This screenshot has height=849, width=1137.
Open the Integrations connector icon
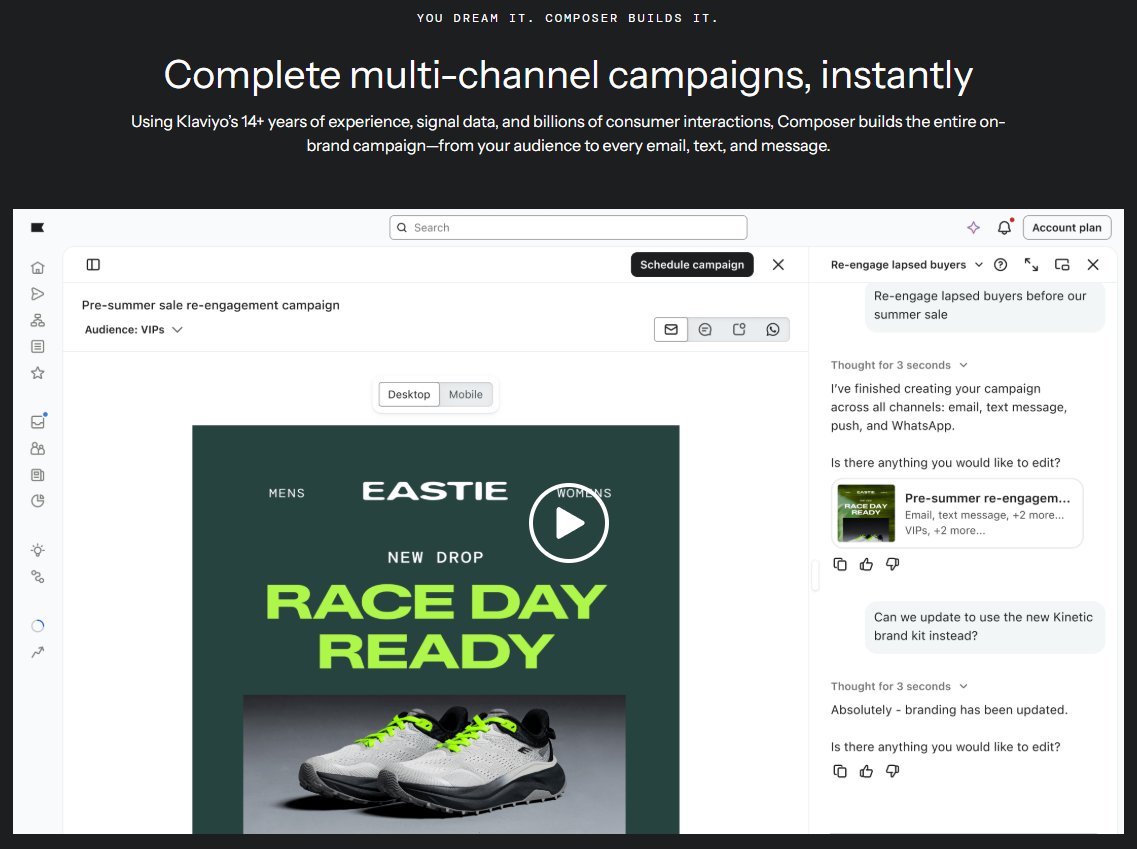[x=38, y=577]
